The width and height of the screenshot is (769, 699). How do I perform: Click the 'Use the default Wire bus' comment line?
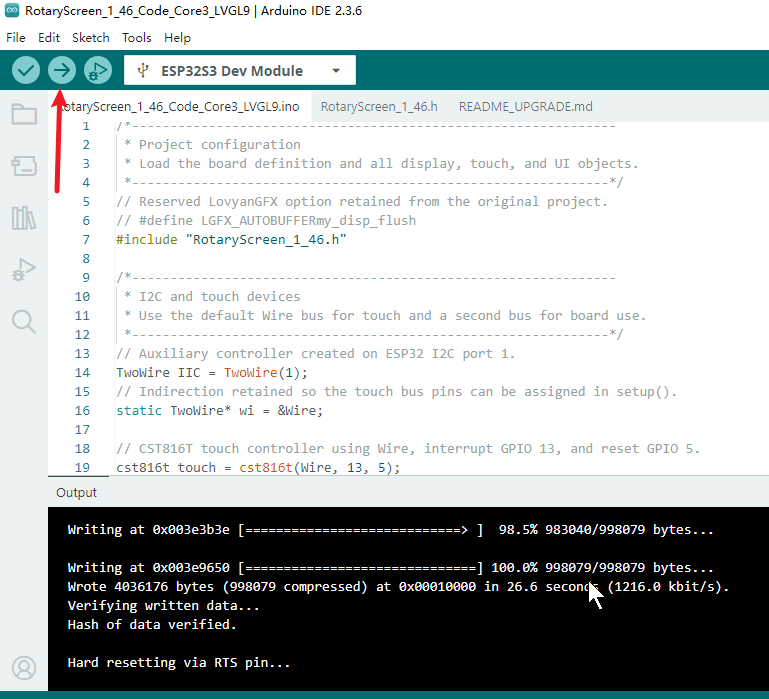[384, 315]
